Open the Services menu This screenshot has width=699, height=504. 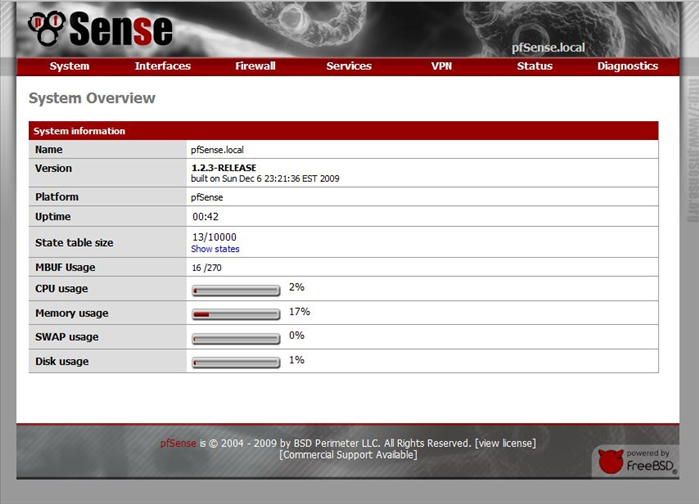click(349, 66)
